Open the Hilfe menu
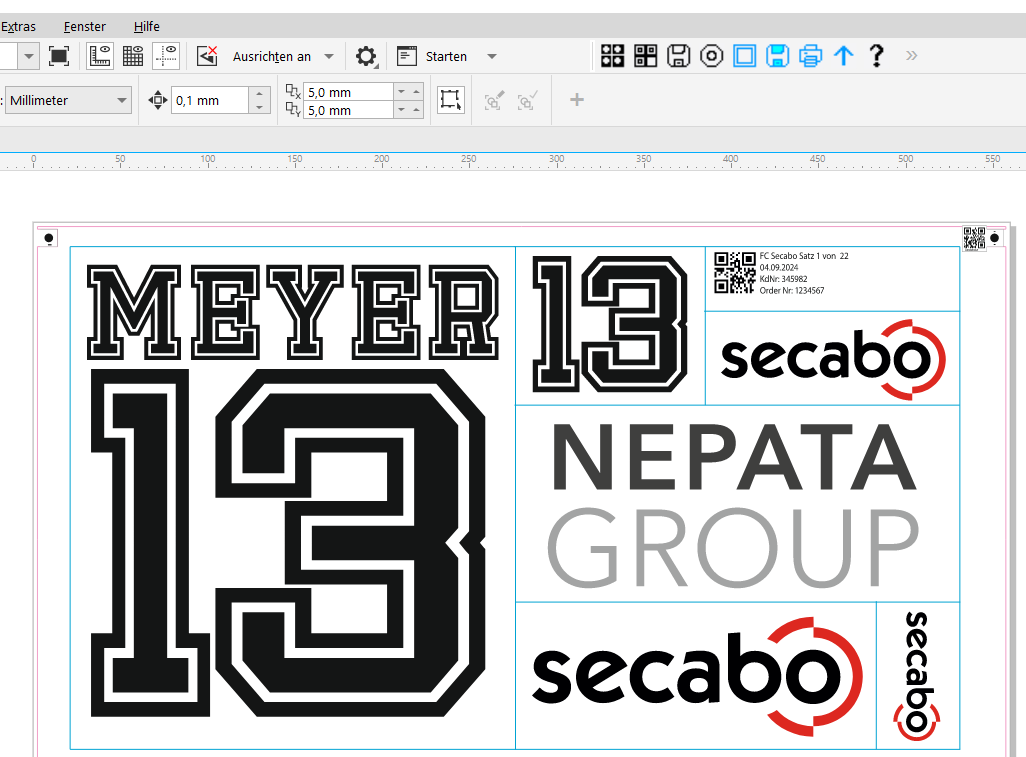This screenshot has height=757, width=1026. click(x=146, y=26)
